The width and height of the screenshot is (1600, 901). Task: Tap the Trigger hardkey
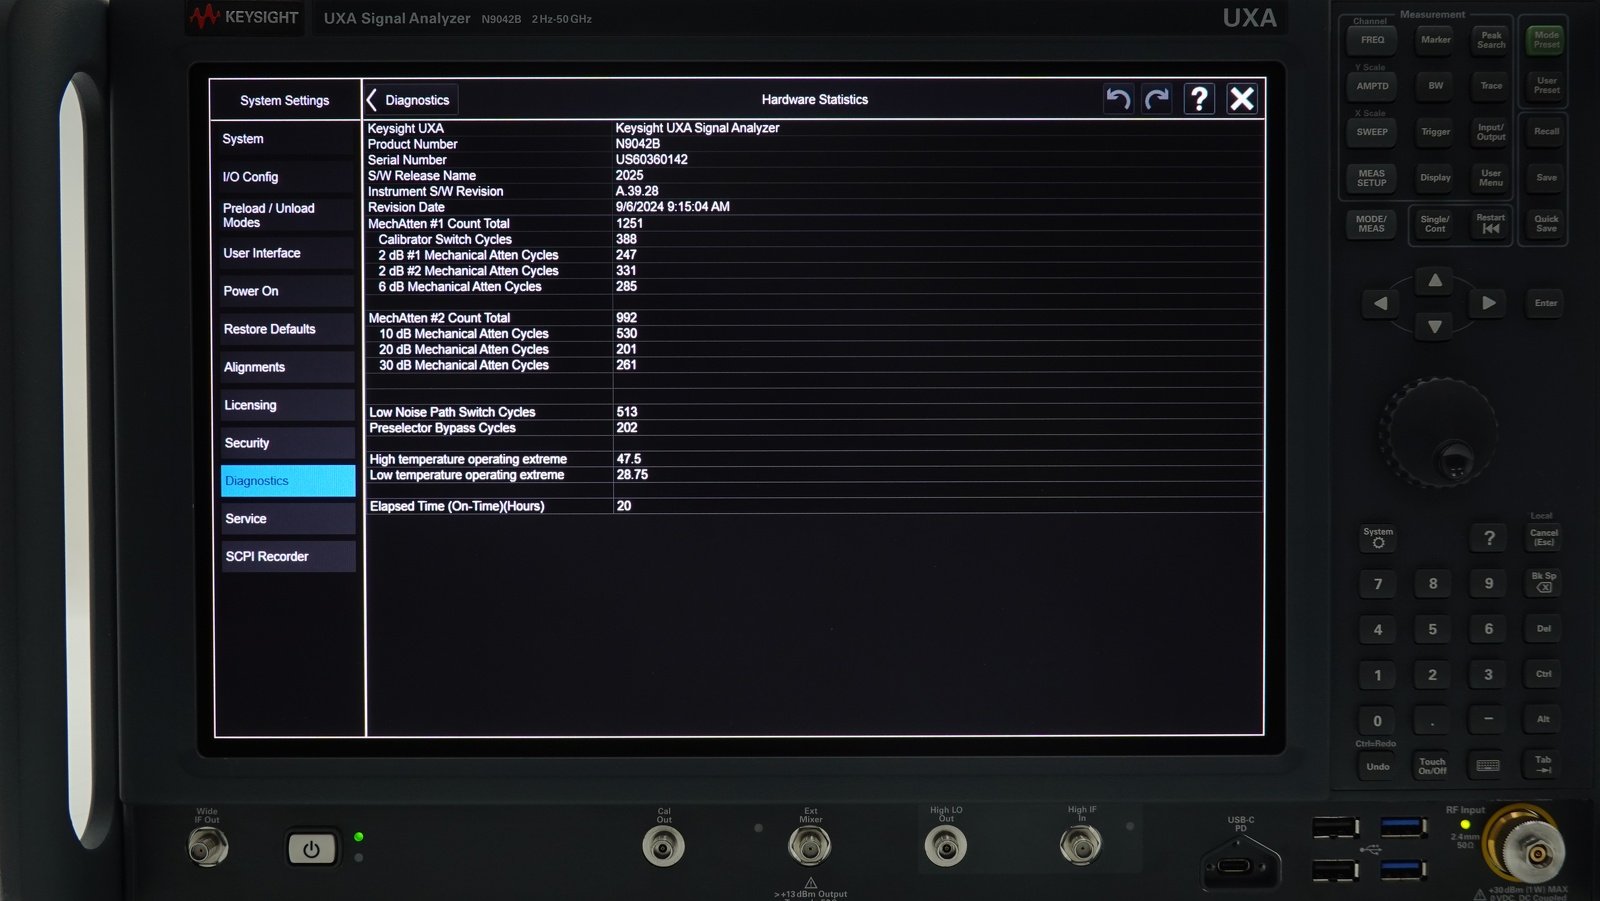tap(1435, 132)
